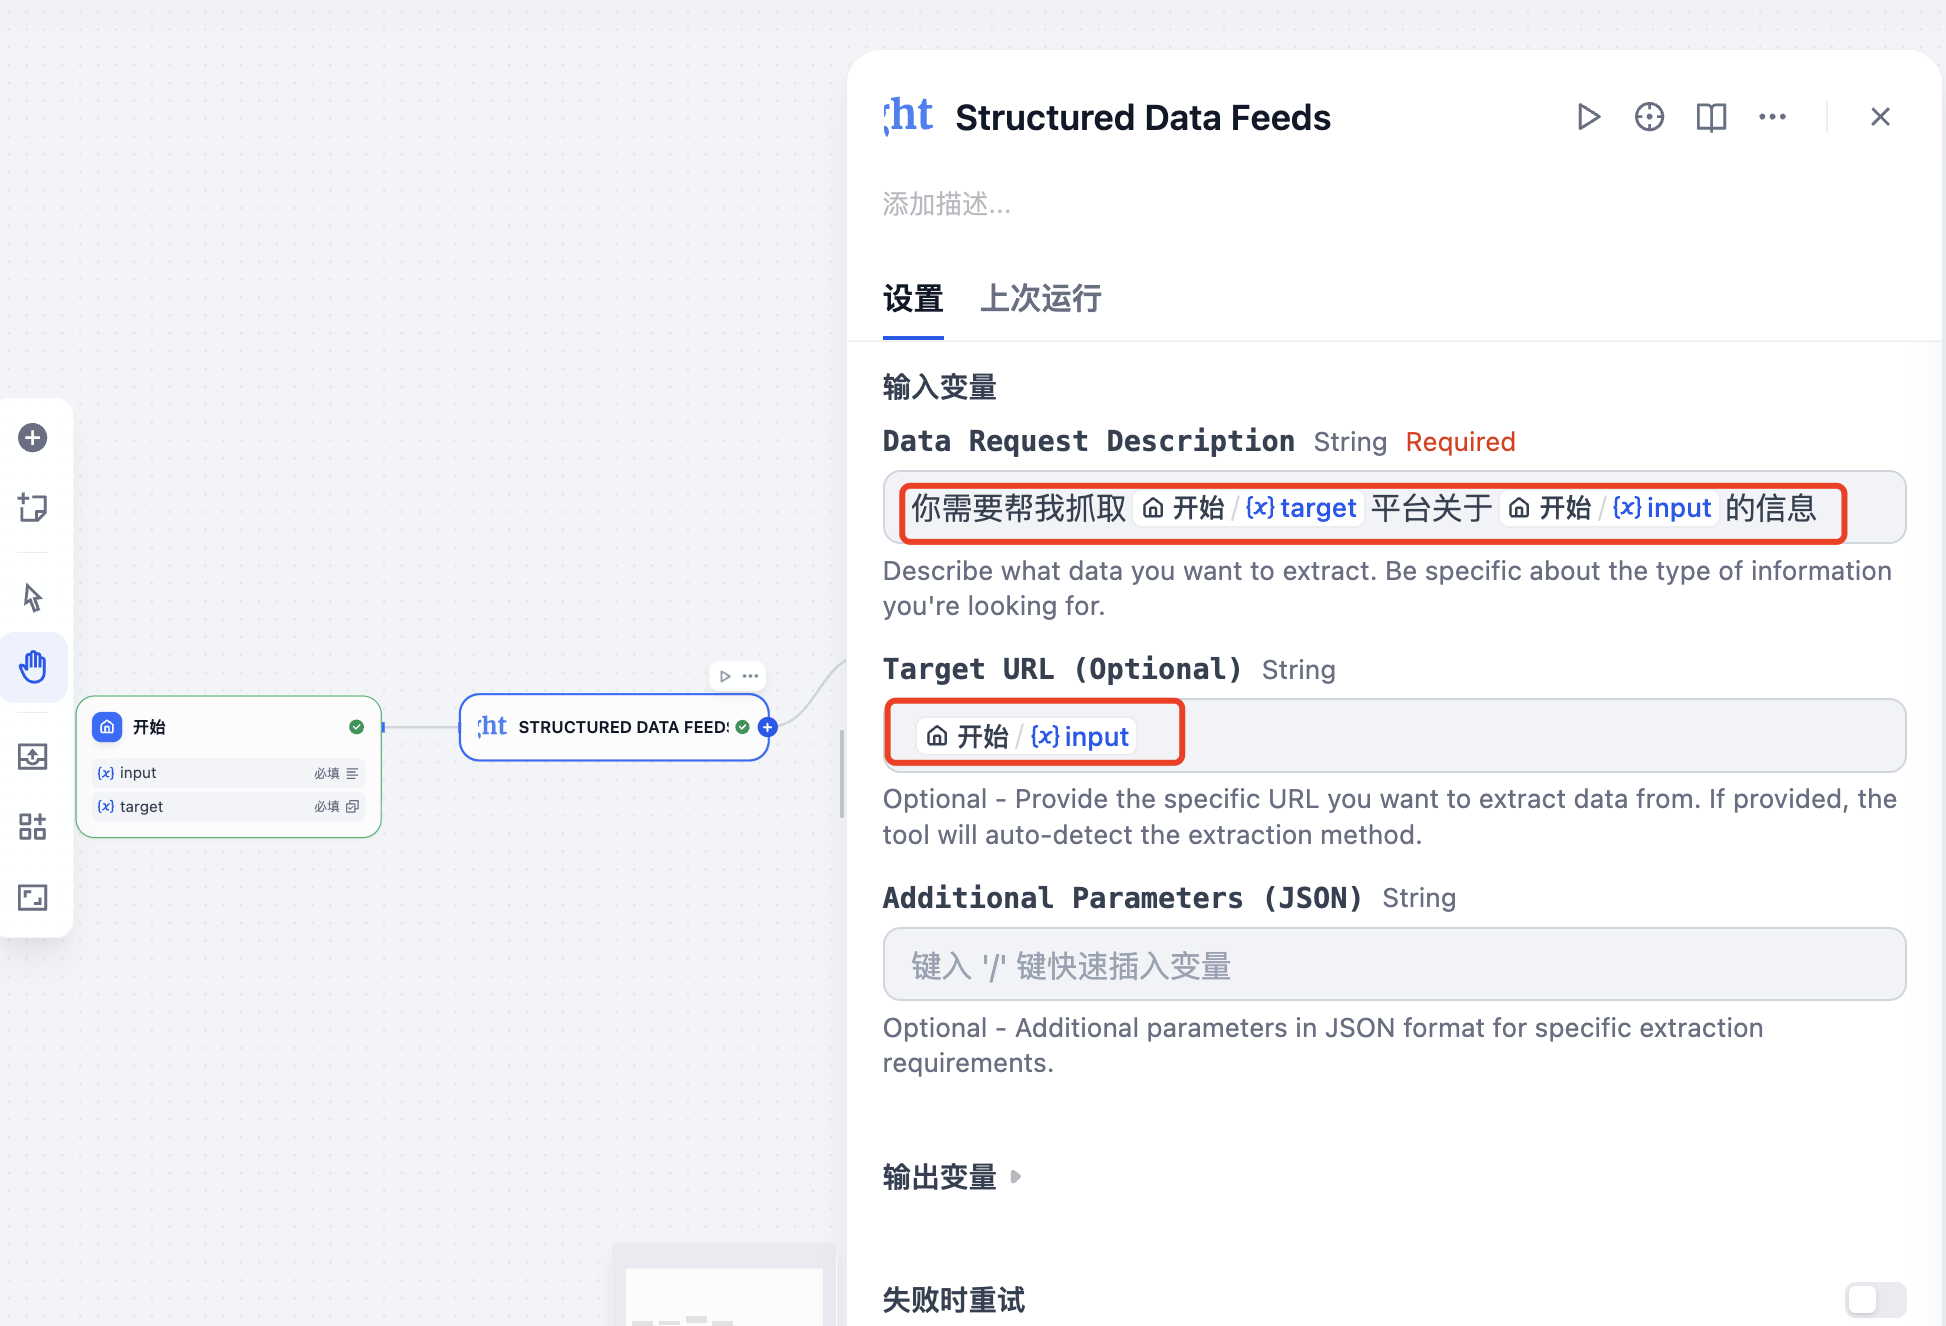Select the 设置 settings tab

click(x=912, y=299)
